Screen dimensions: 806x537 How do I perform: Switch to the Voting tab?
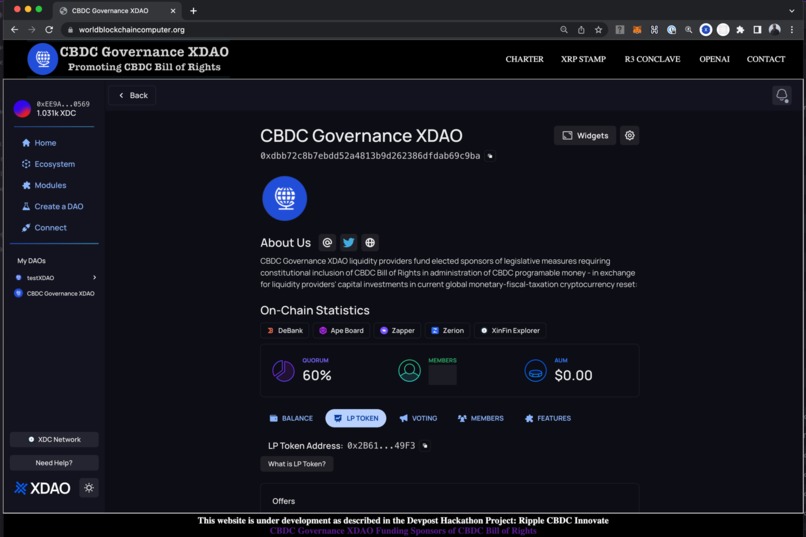point(418,418)
